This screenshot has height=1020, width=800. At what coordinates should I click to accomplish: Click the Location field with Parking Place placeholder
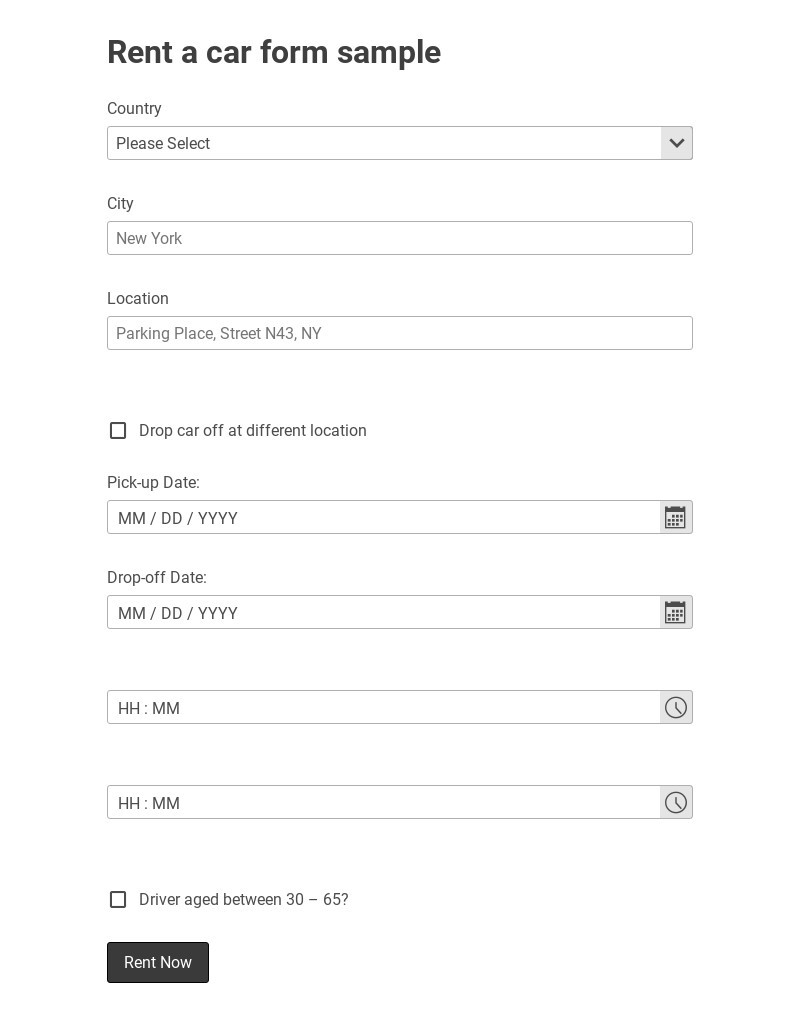(400, 333)
